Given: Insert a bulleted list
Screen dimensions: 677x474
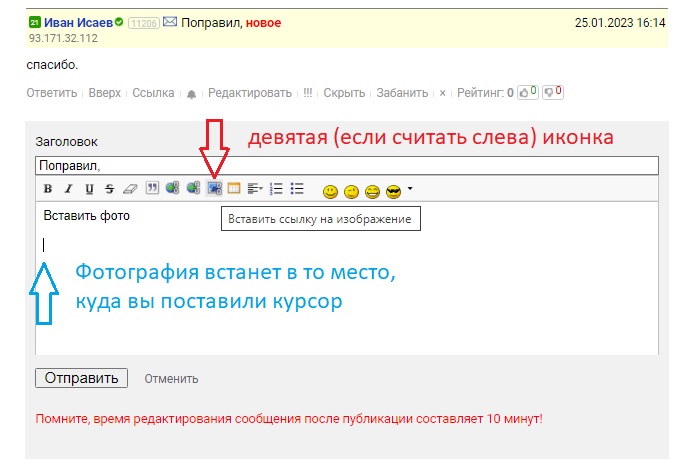Looking at the screenshot, I should pyautogui.click(x=297, y=189).
